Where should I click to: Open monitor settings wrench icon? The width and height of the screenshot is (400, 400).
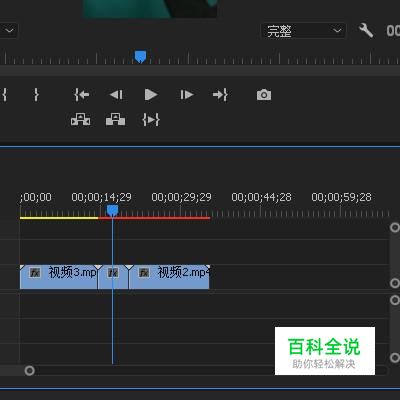coord(366,31)
